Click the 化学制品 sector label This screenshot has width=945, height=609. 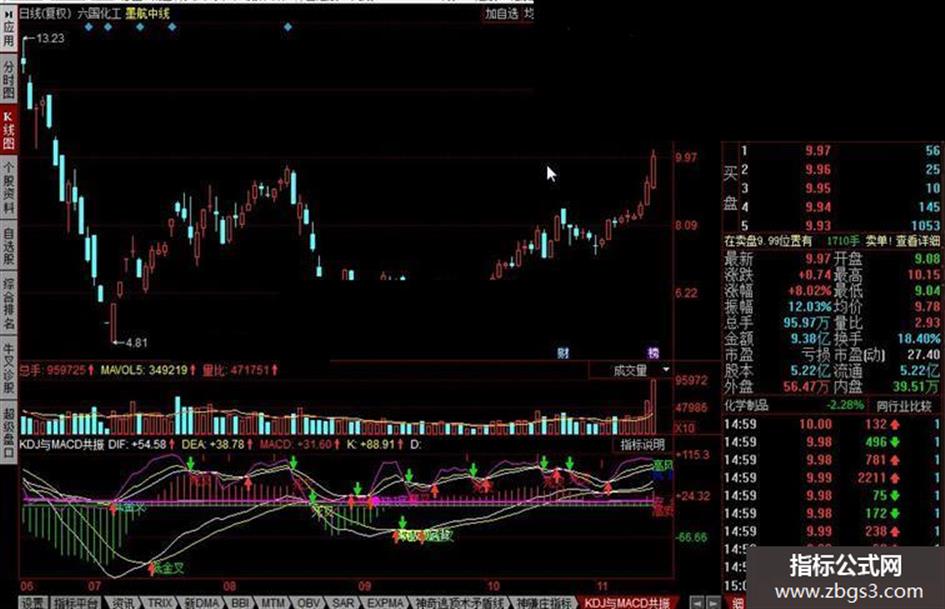746,405
